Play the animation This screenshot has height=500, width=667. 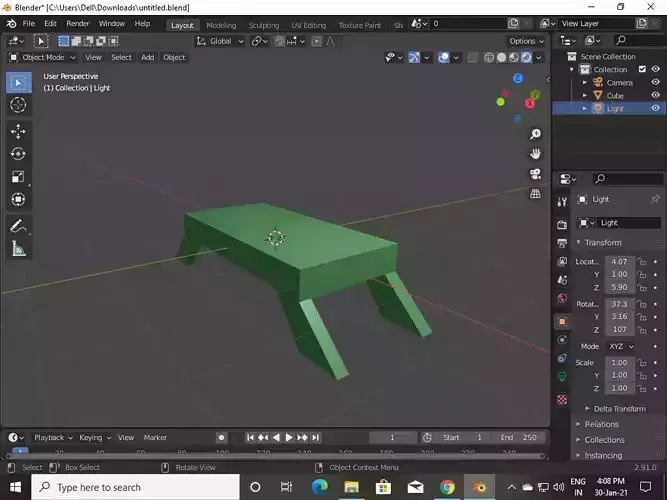pyautogui.click(x=289, y=437)
